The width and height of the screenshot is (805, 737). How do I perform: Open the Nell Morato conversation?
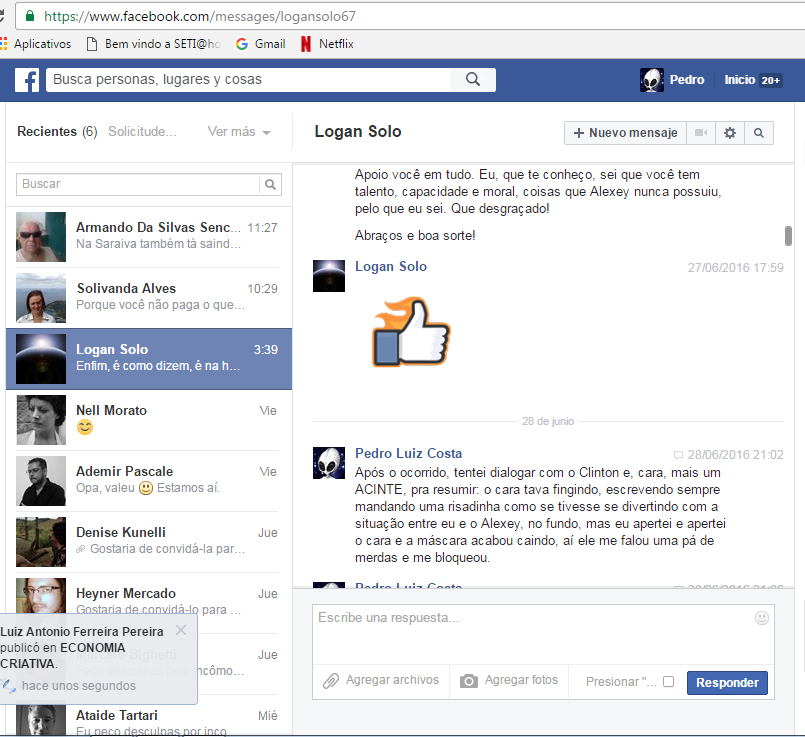149,420
